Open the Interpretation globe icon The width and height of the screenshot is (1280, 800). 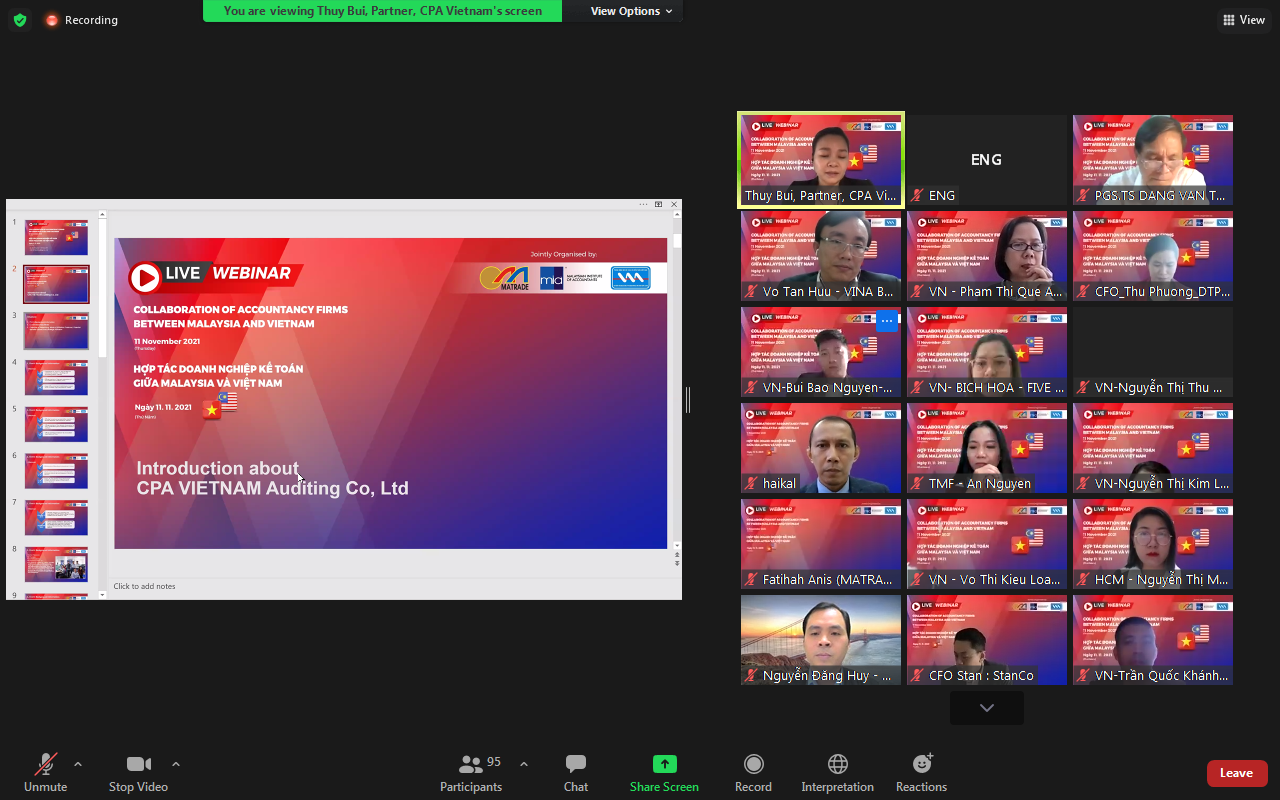click(838, 773)
